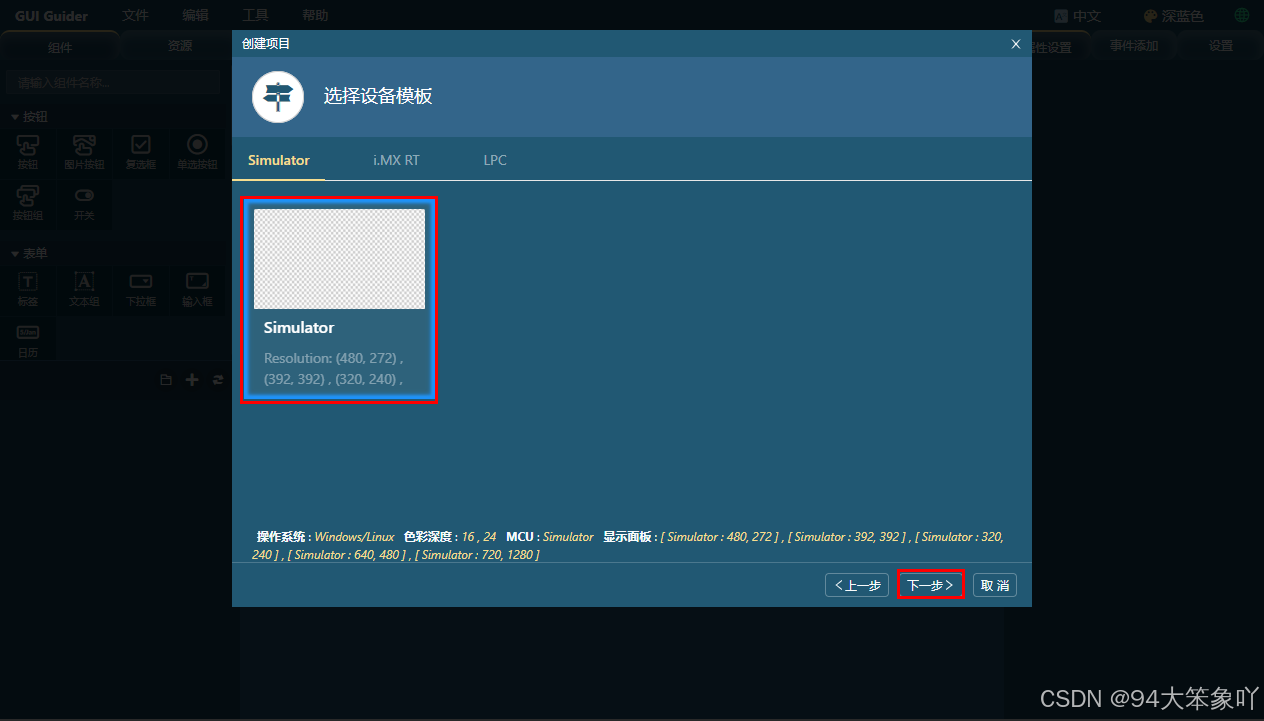Click the folder icon below widget list

click(x=166, y=380)
